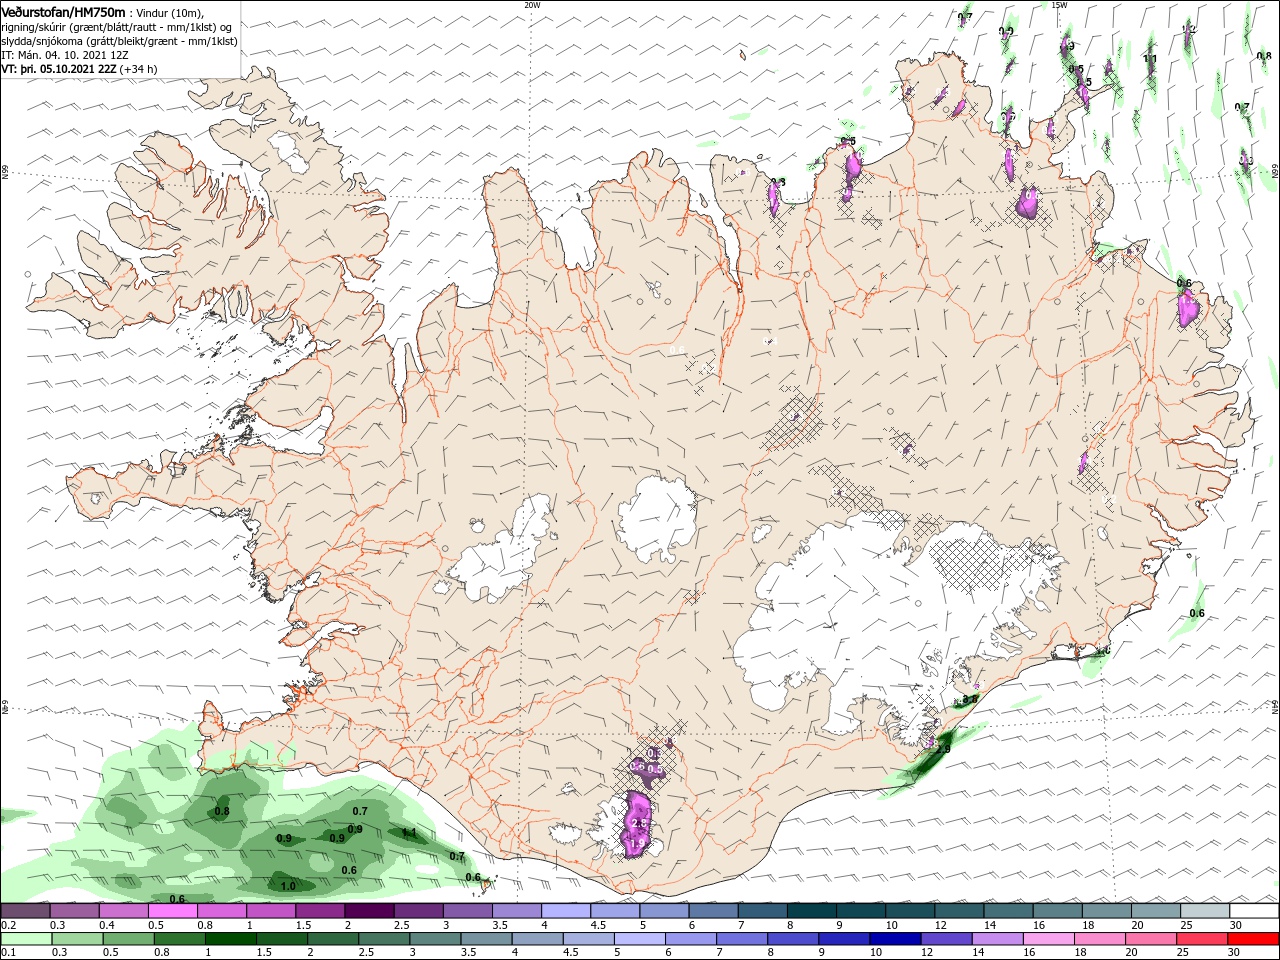Click the 'IT: Mán. 04. 10. 2021 12Z' line

[x=63, y=55]
